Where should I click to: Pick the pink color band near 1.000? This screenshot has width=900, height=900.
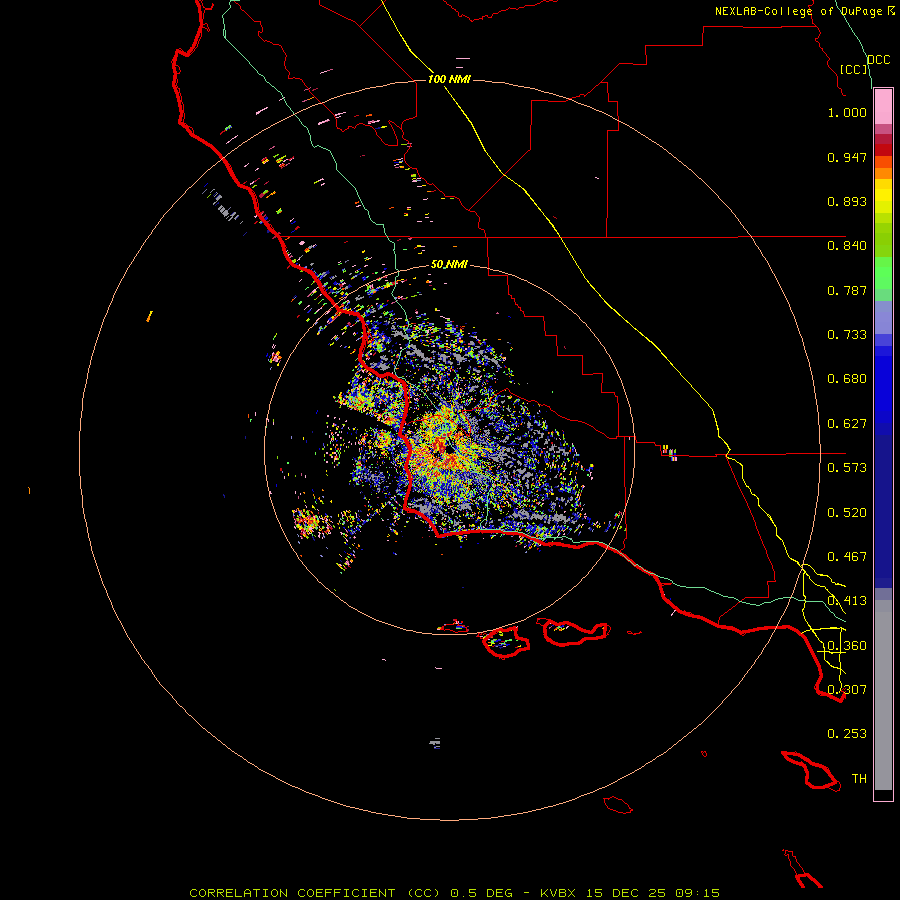pyautogui.click(x=883, y=107)
